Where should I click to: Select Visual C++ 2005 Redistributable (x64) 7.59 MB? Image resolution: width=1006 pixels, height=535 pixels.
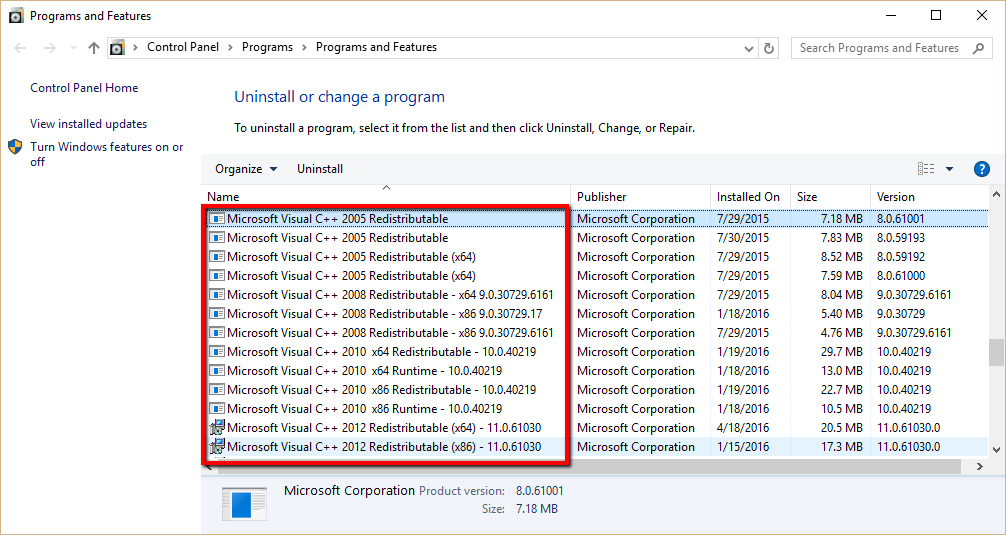tap(595, 276)
